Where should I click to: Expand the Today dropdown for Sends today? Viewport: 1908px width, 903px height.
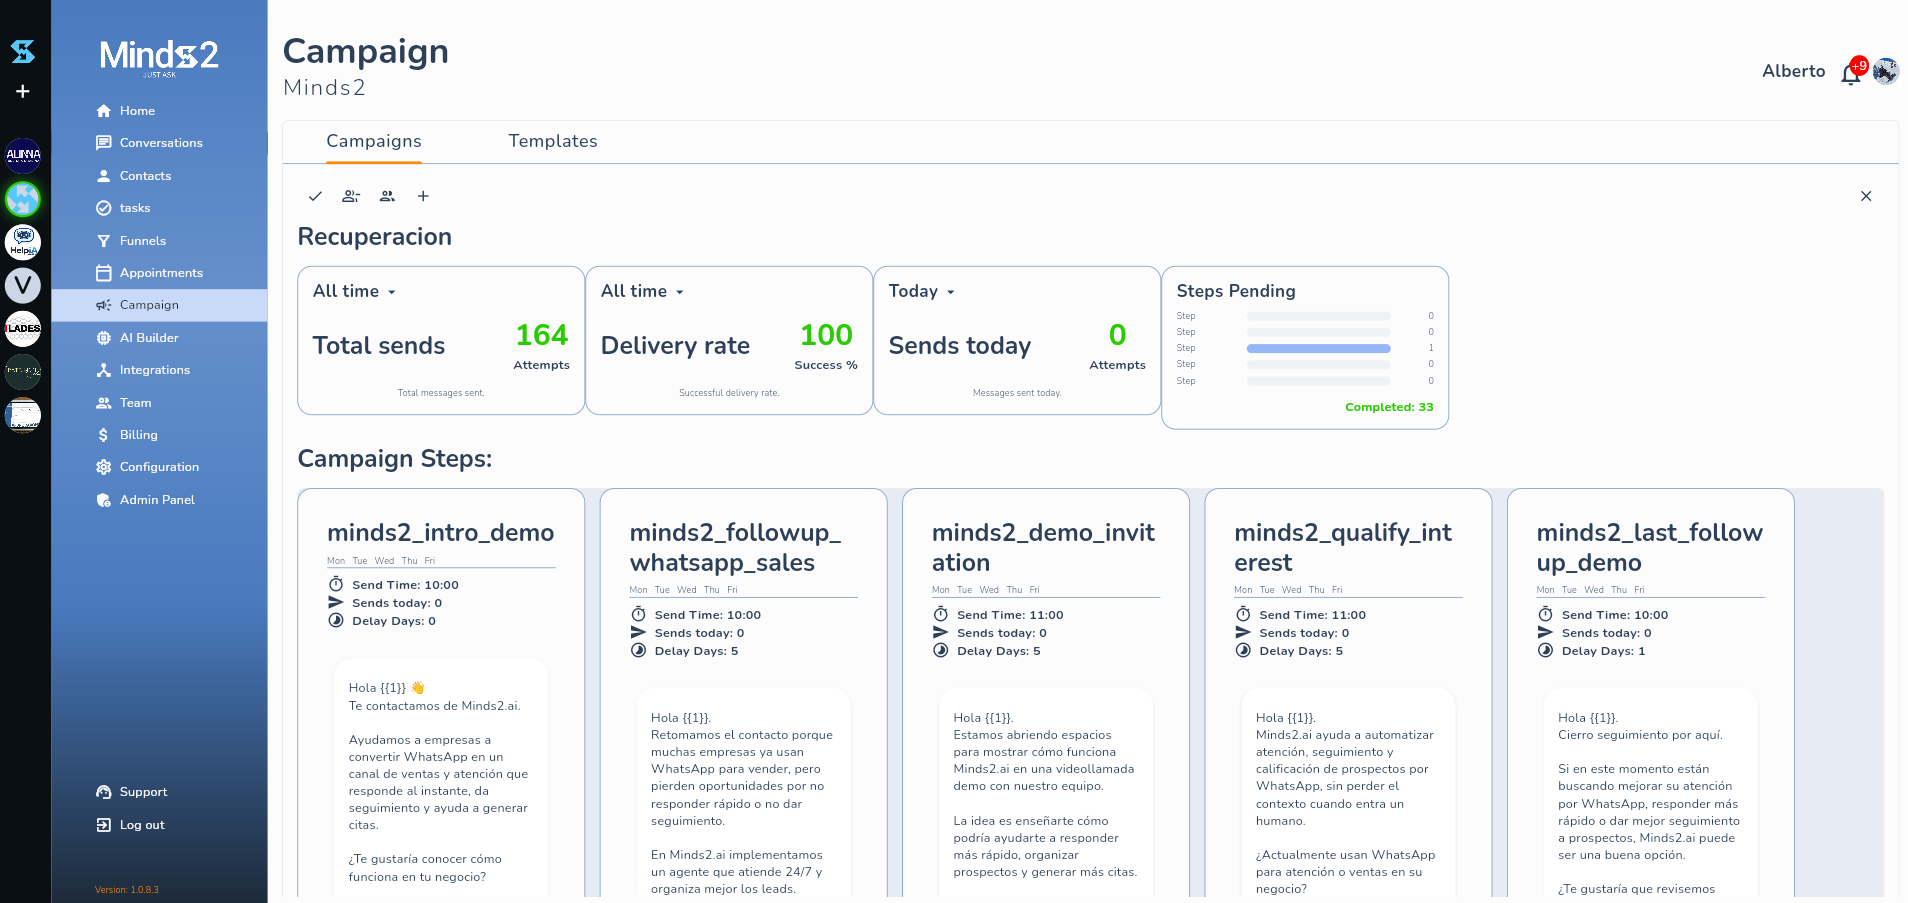pos(922,291)
